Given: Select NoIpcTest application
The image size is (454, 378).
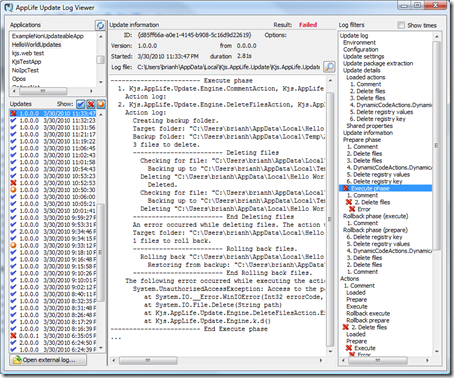Looking at the screenshot, I should [25, 70].
